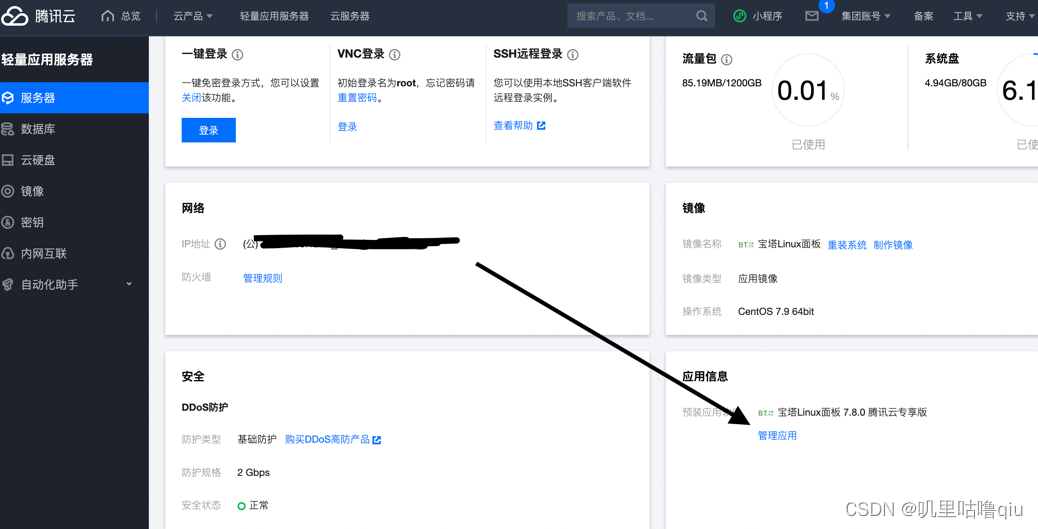Screen dimensions: 1038x529
Task: Click the 镜像 sidebar icon
Action: (8, 191)
